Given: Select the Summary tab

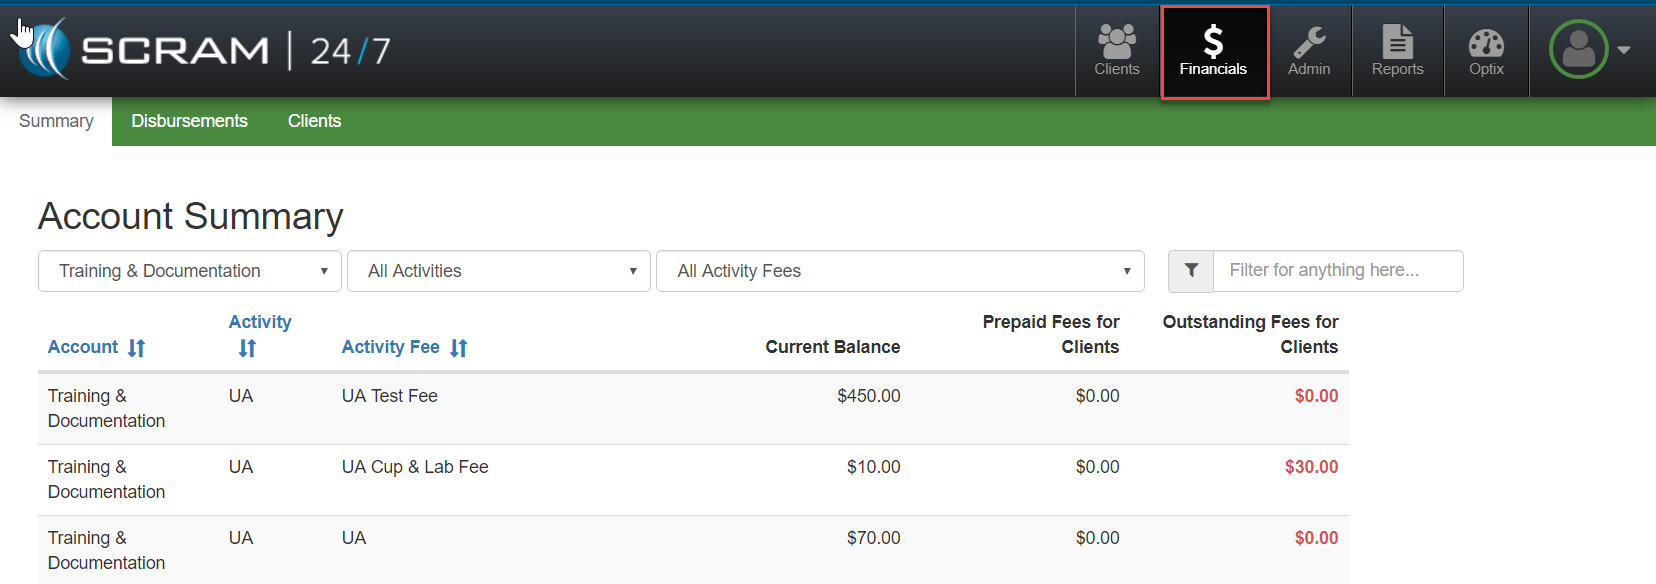Looking at the screenshot, I should tap(56, 121).
